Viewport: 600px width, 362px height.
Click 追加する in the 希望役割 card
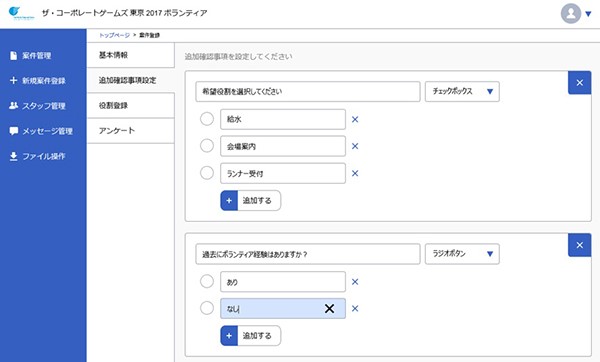tap(251, 201)
